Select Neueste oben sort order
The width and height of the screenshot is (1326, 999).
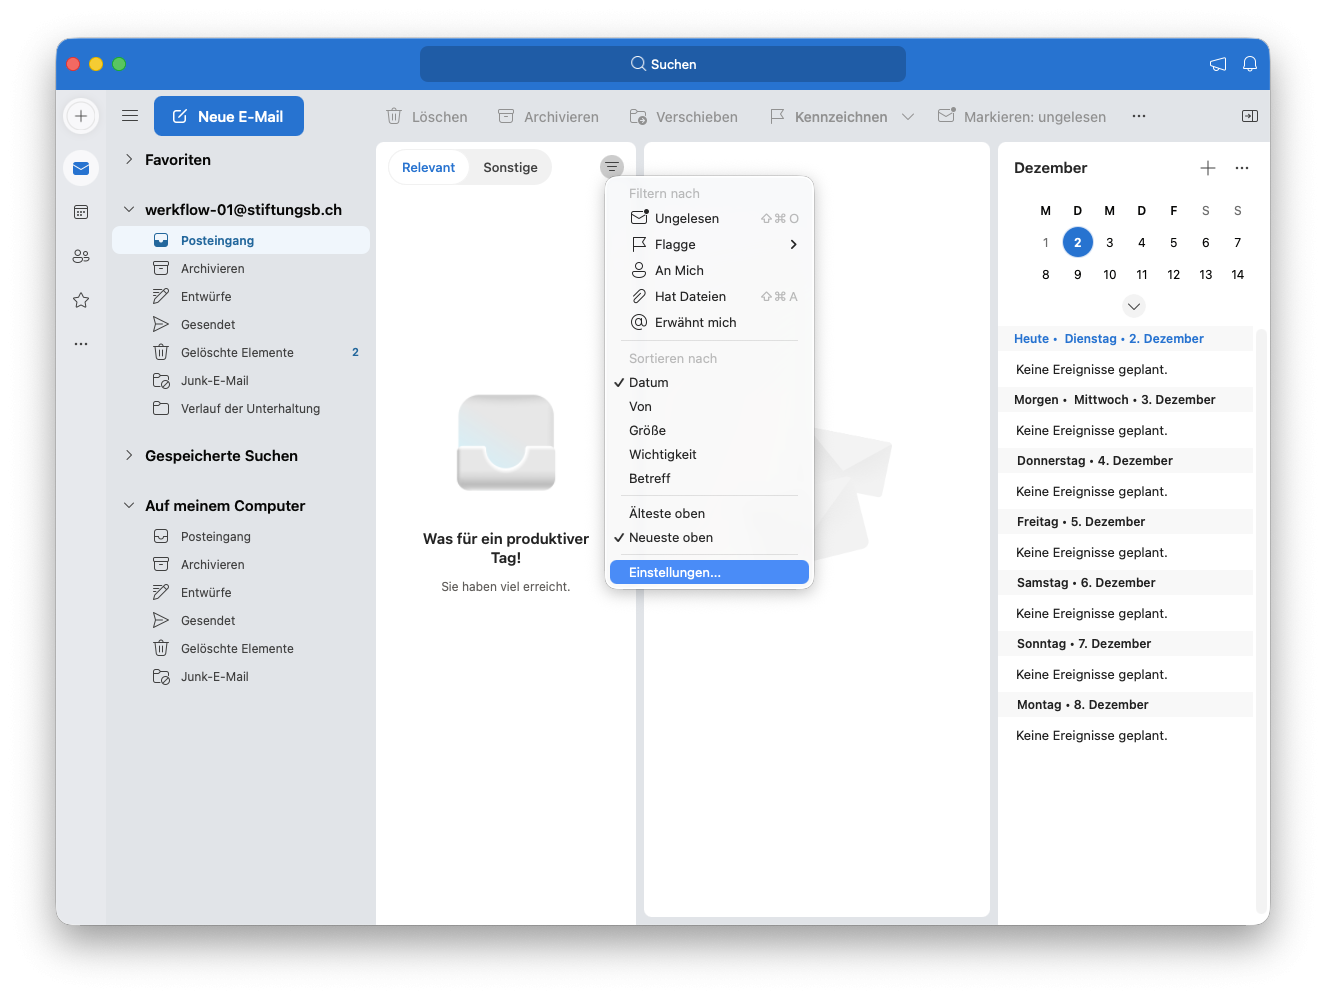pos(671,538)
